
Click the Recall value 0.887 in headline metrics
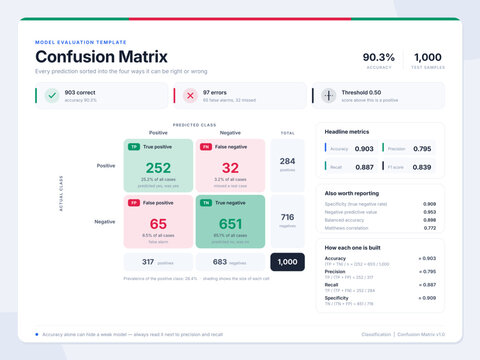tap(364, 167)
